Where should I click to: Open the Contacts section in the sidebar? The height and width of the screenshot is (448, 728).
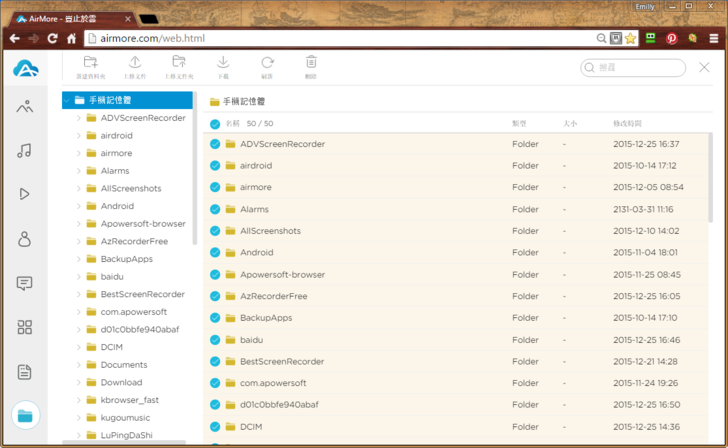click(x=25, y=239)
